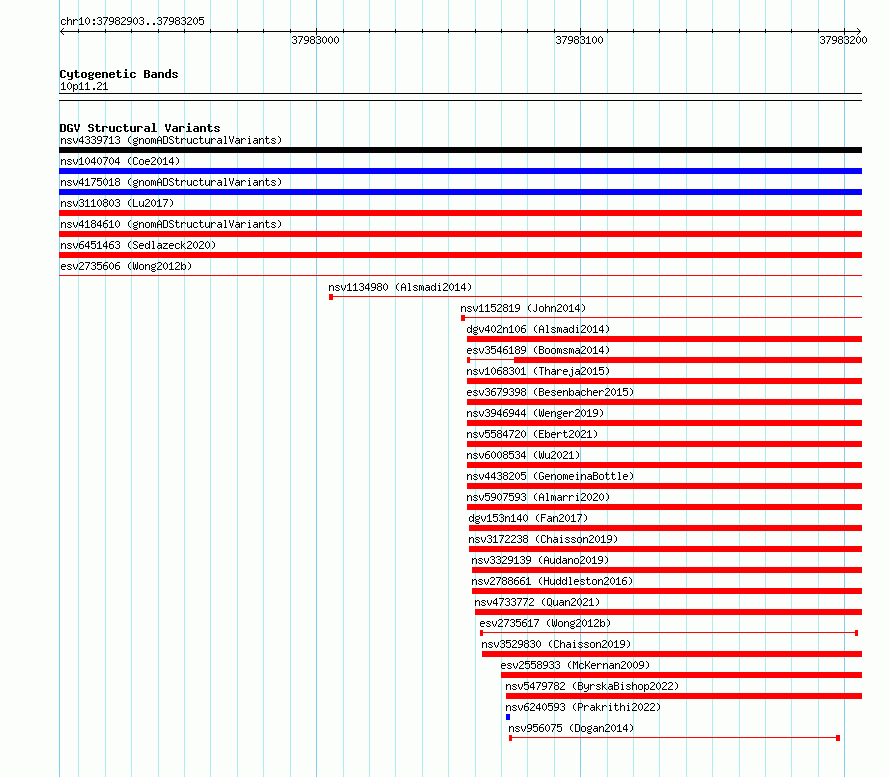Click the DGV Structural Variants track title

point(140,128)
